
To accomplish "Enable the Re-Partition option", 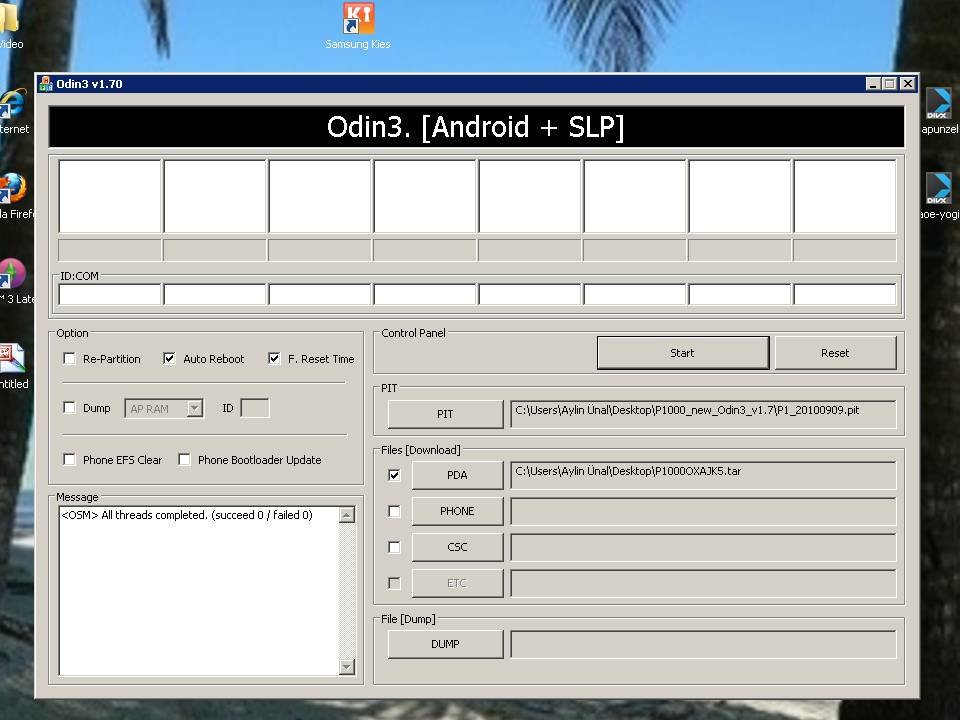I will 69,359.
